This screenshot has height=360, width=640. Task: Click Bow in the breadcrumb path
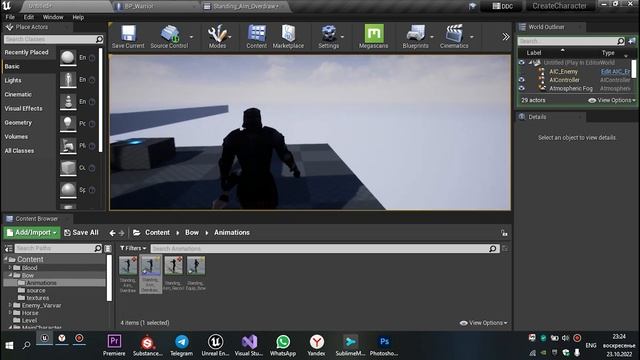tap(192, 232)
